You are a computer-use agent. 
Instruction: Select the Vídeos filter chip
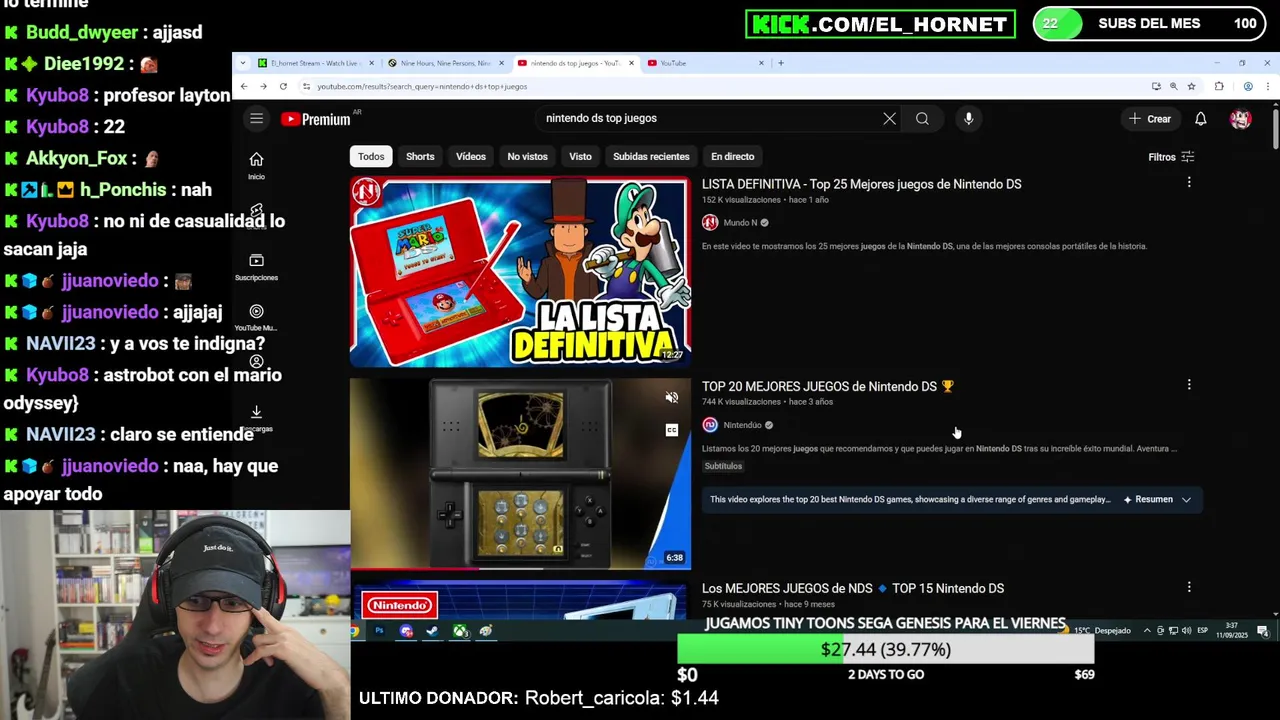pyautogui.click(x=471, y=157)
